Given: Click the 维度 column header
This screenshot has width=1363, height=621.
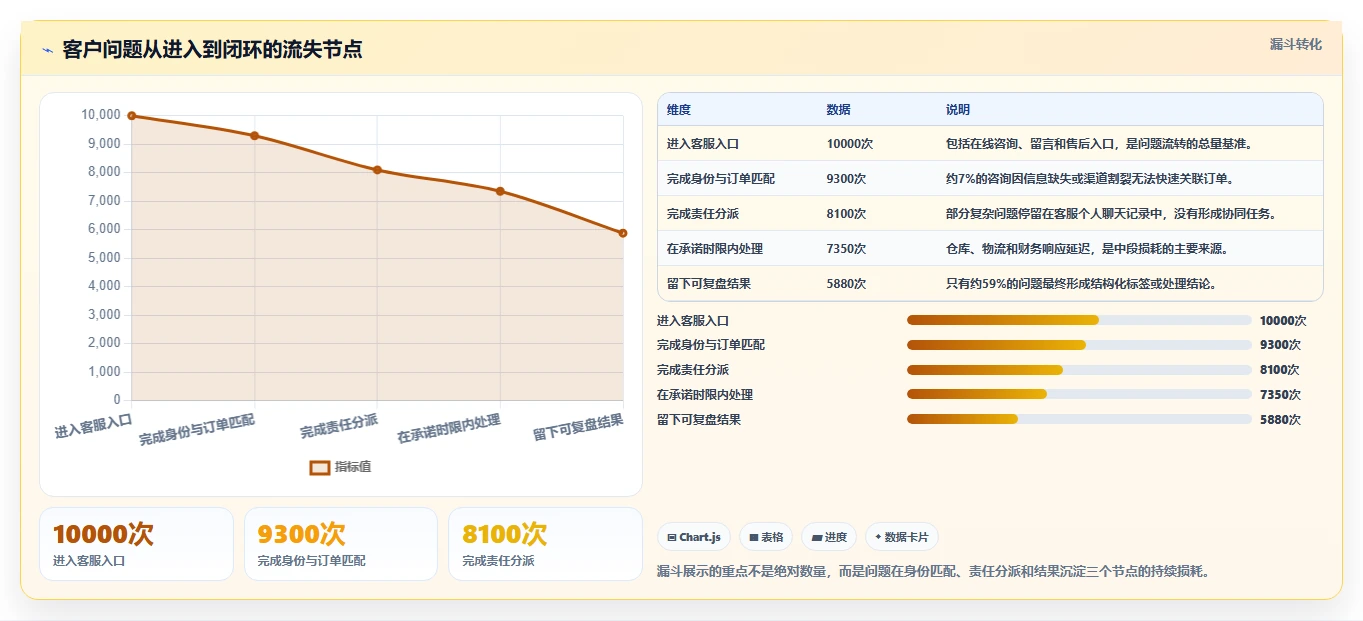Looking at the screenshot, I should point(679,110).
